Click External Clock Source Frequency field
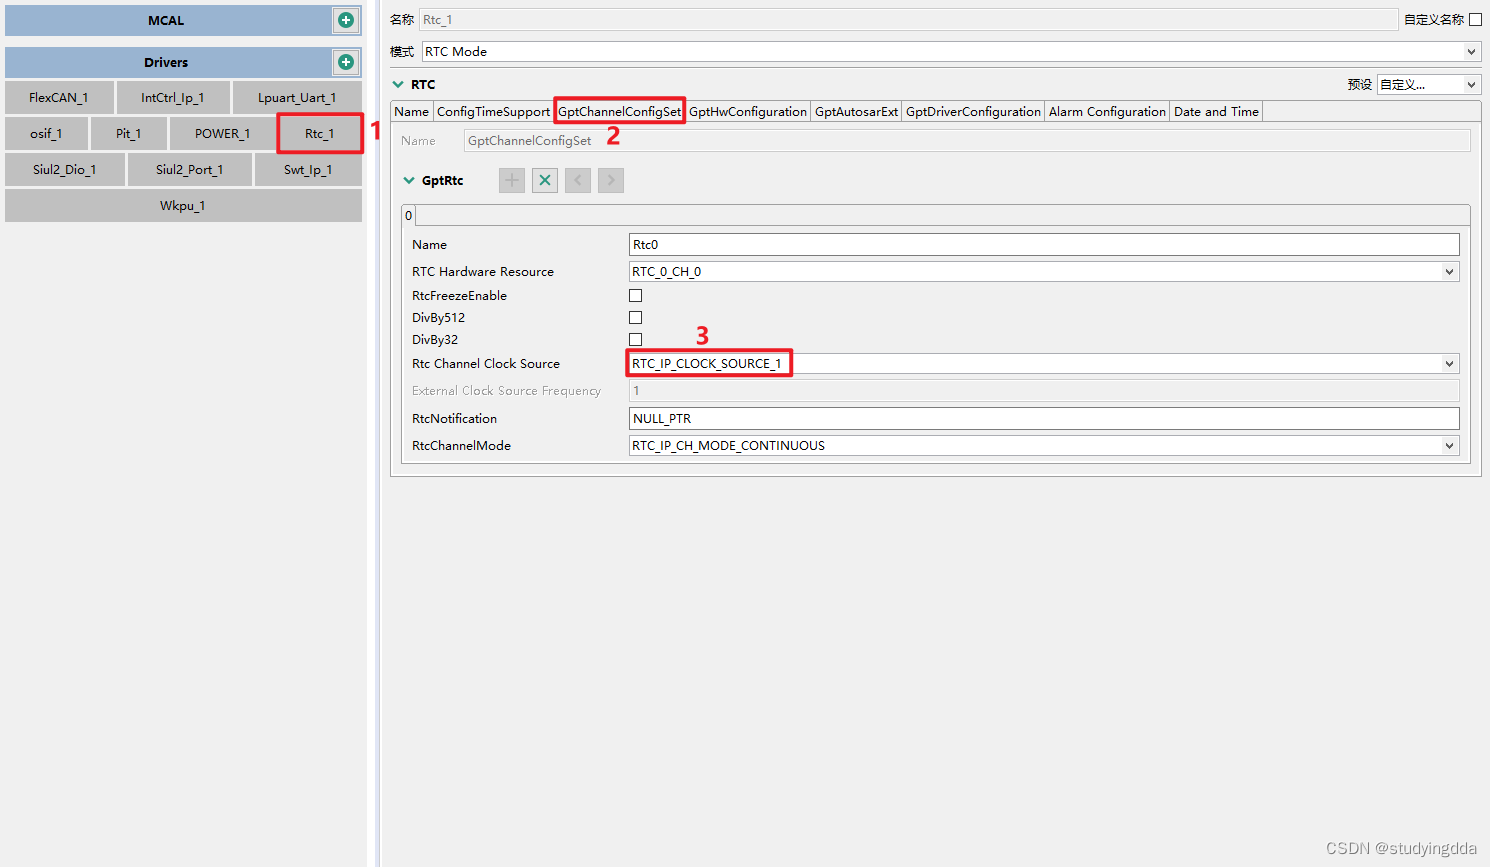The image size is (1492, 867). [1044, 391]
